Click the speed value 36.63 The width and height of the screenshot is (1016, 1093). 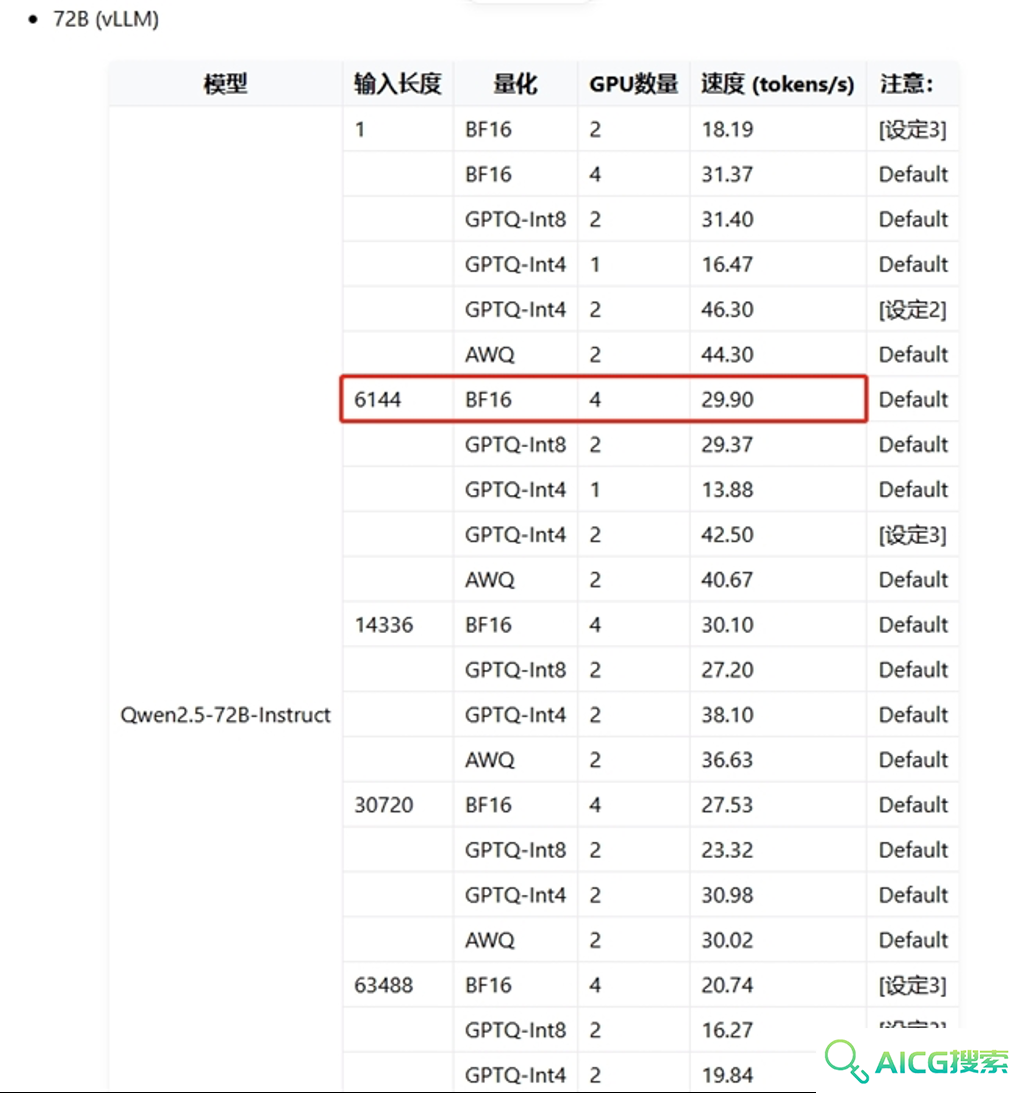727,760
